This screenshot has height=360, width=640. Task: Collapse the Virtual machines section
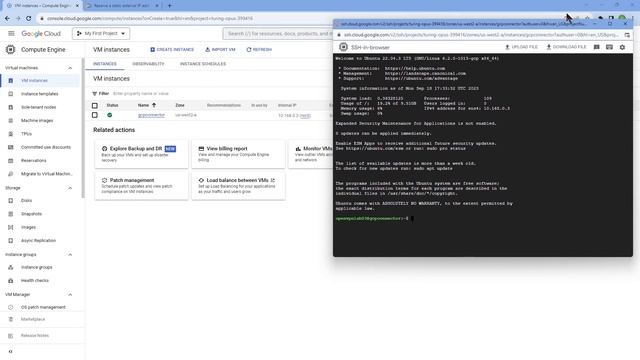coord(70,68)
